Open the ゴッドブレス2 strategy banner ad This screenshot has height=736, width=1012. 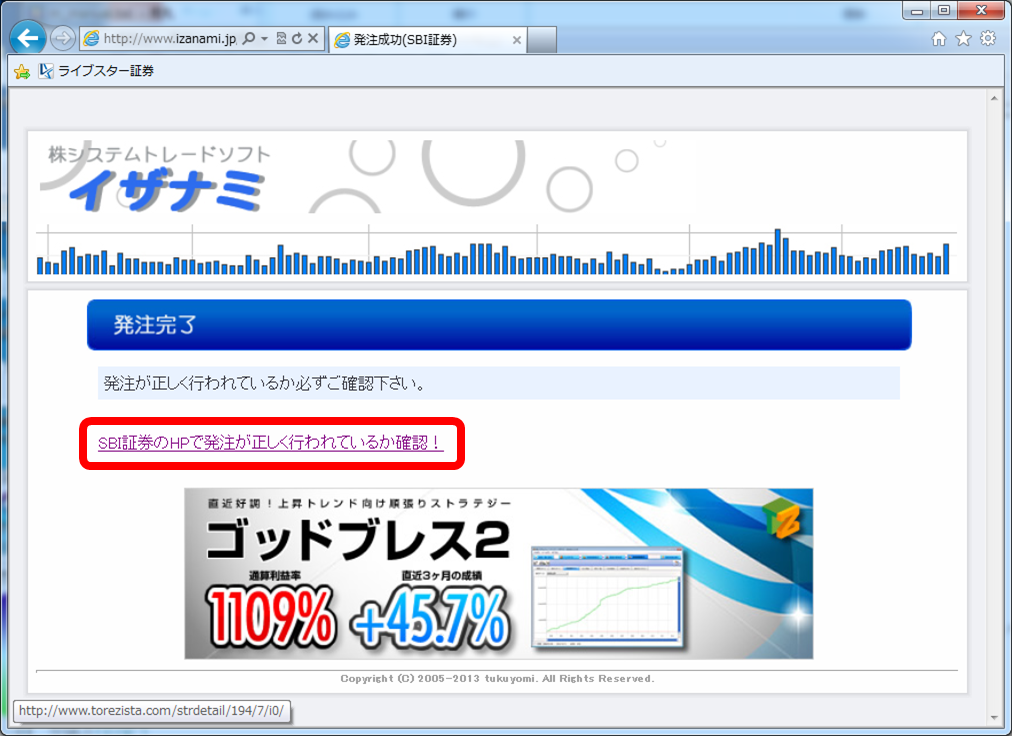[x=498, y=573]
